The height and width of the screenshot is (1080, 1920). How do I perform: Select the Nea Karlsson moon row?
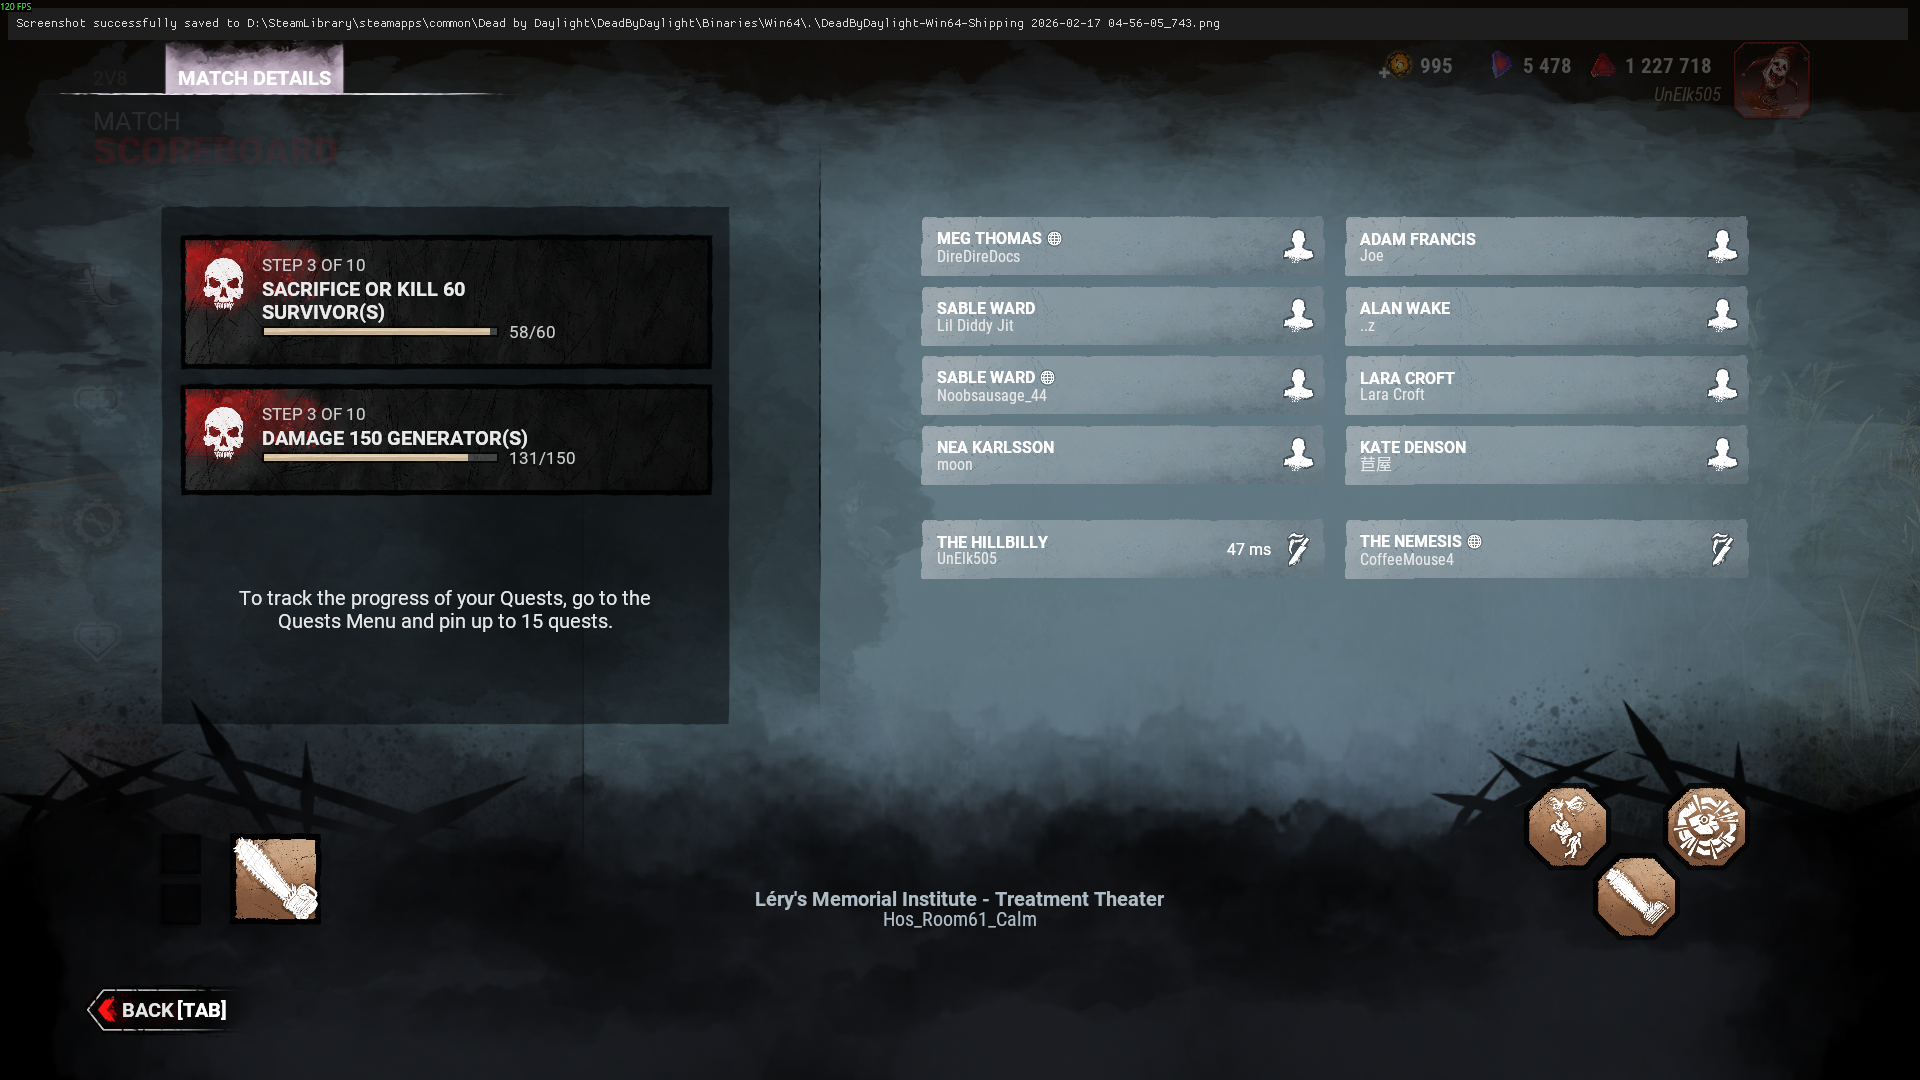1122,455
